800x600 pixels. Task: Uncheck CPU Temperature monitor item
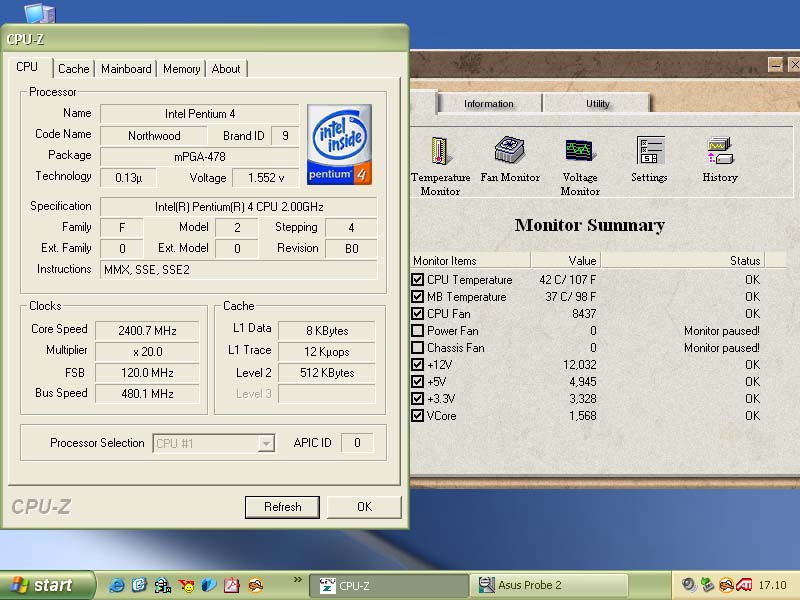(x=417, y=280)
